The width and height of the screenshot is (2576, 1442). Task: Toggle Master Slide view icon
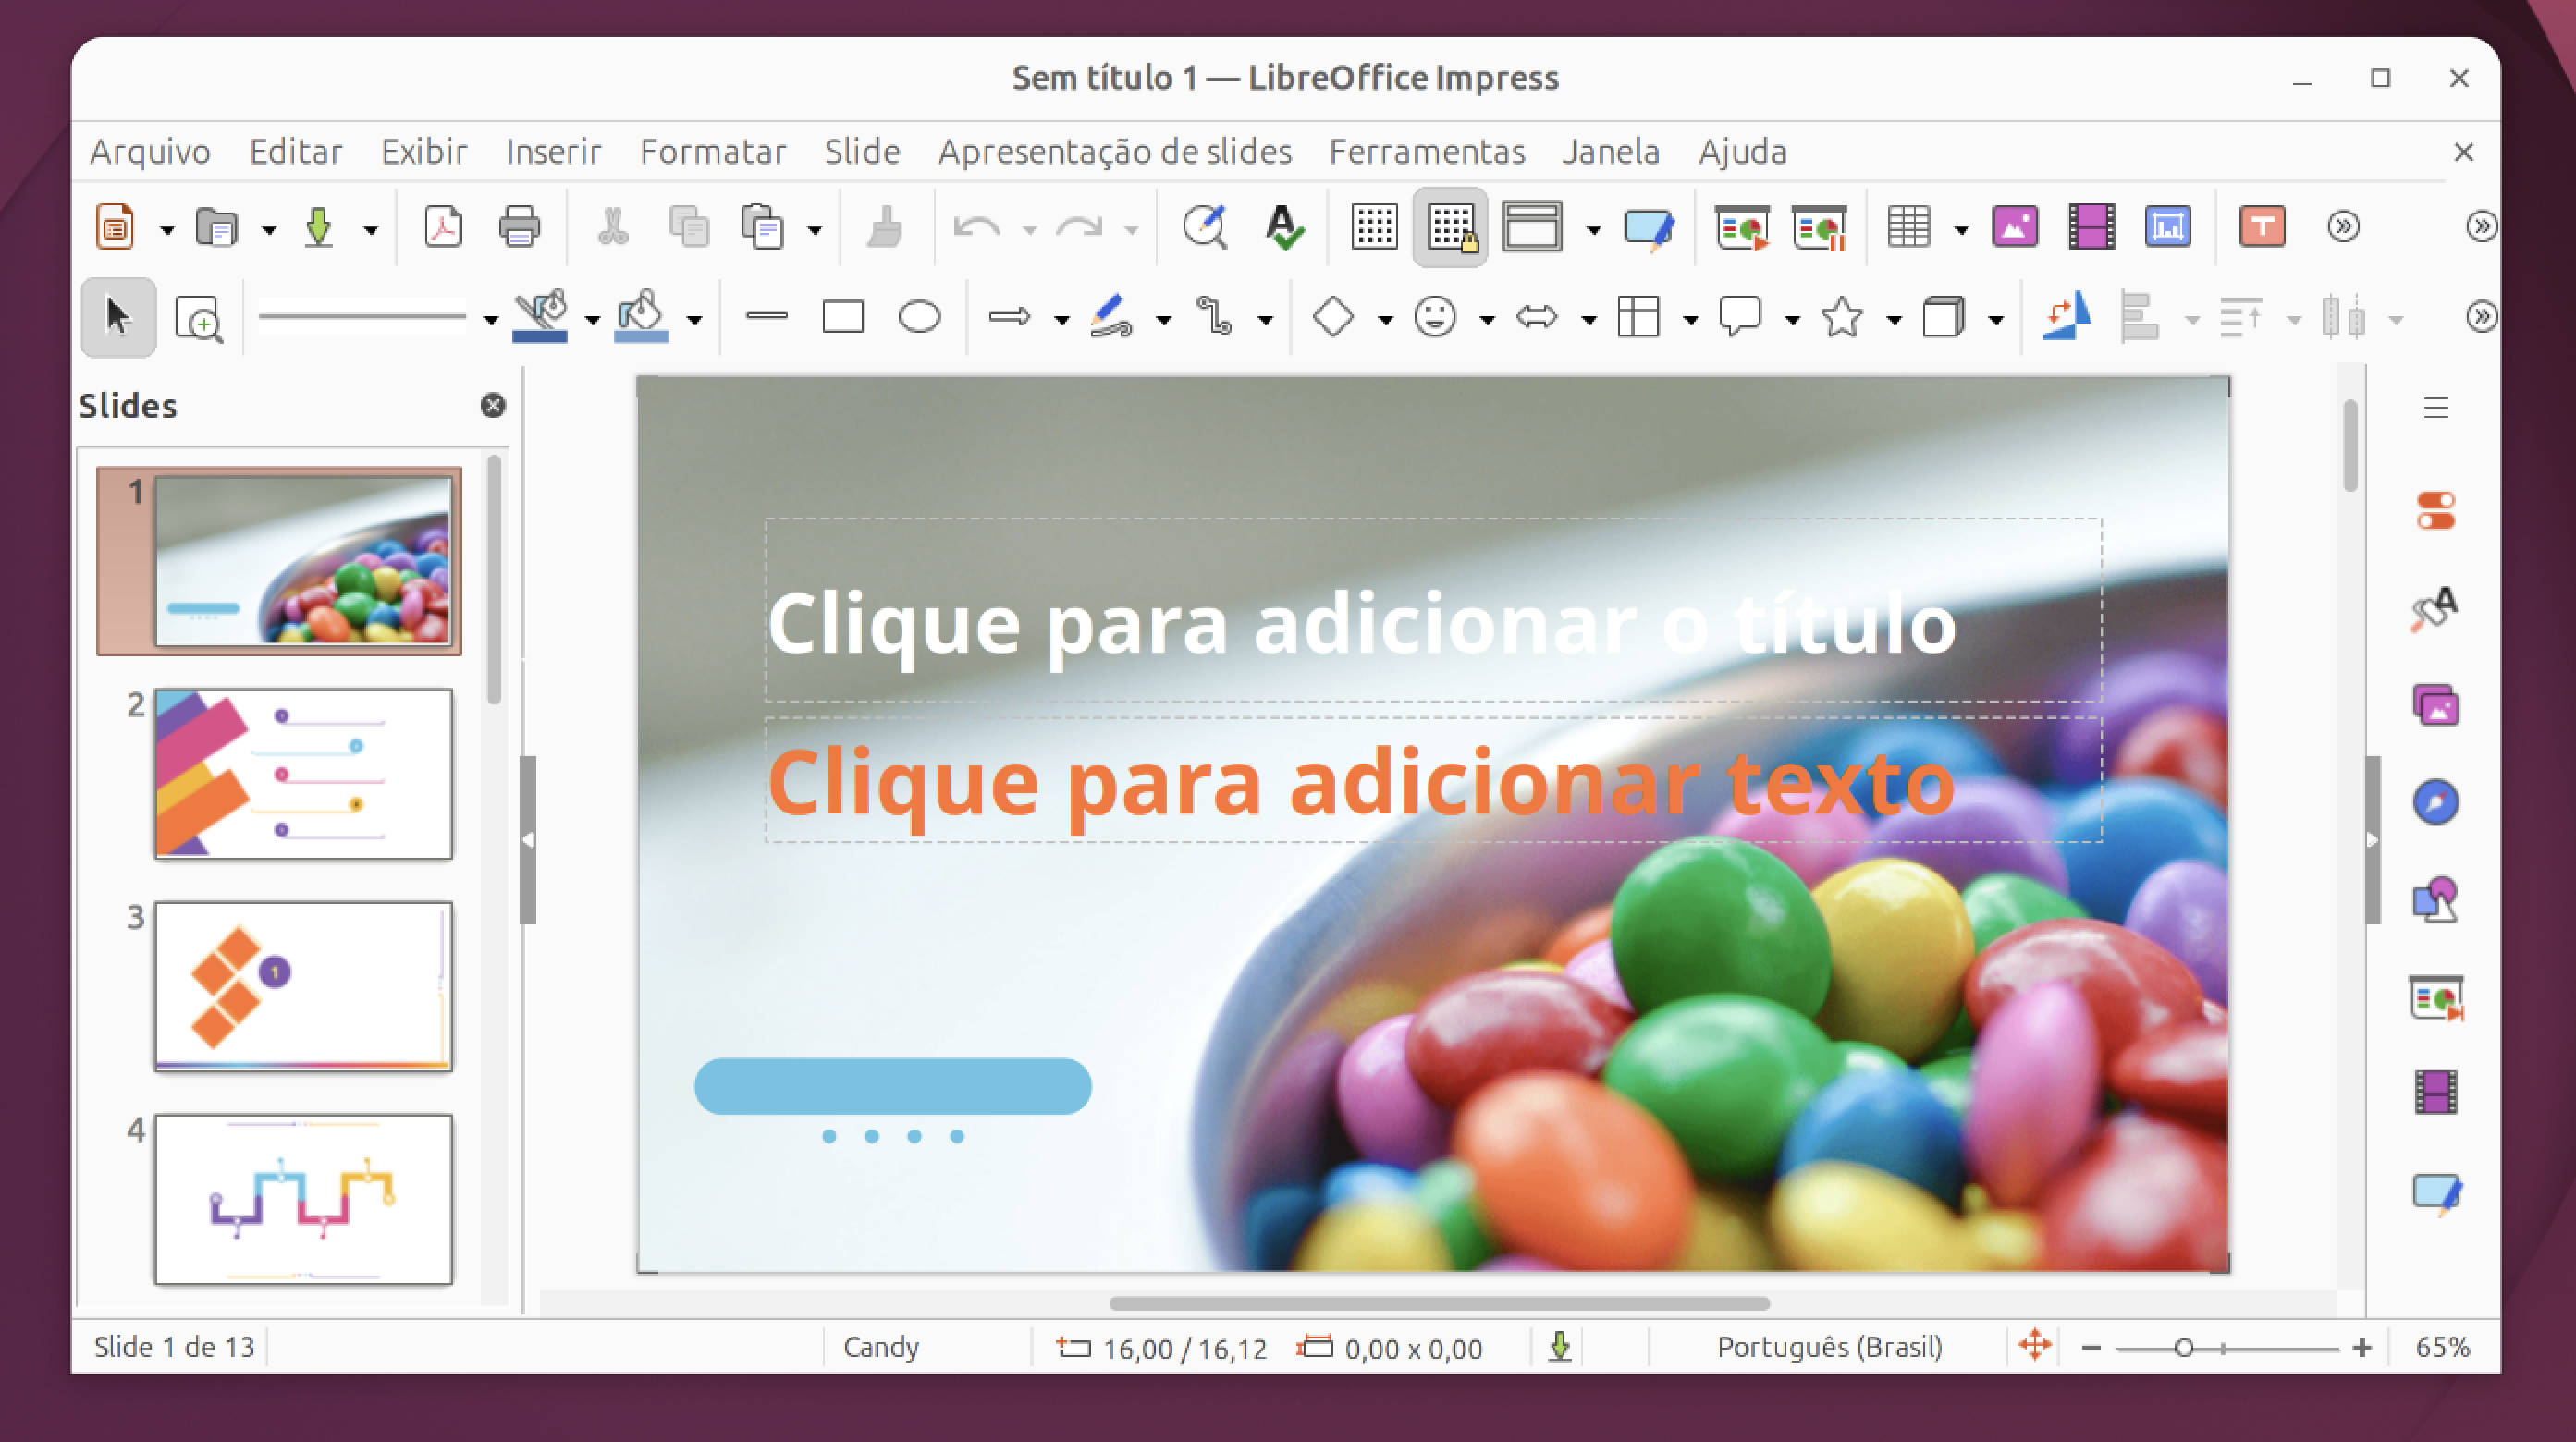[1649, 227]
